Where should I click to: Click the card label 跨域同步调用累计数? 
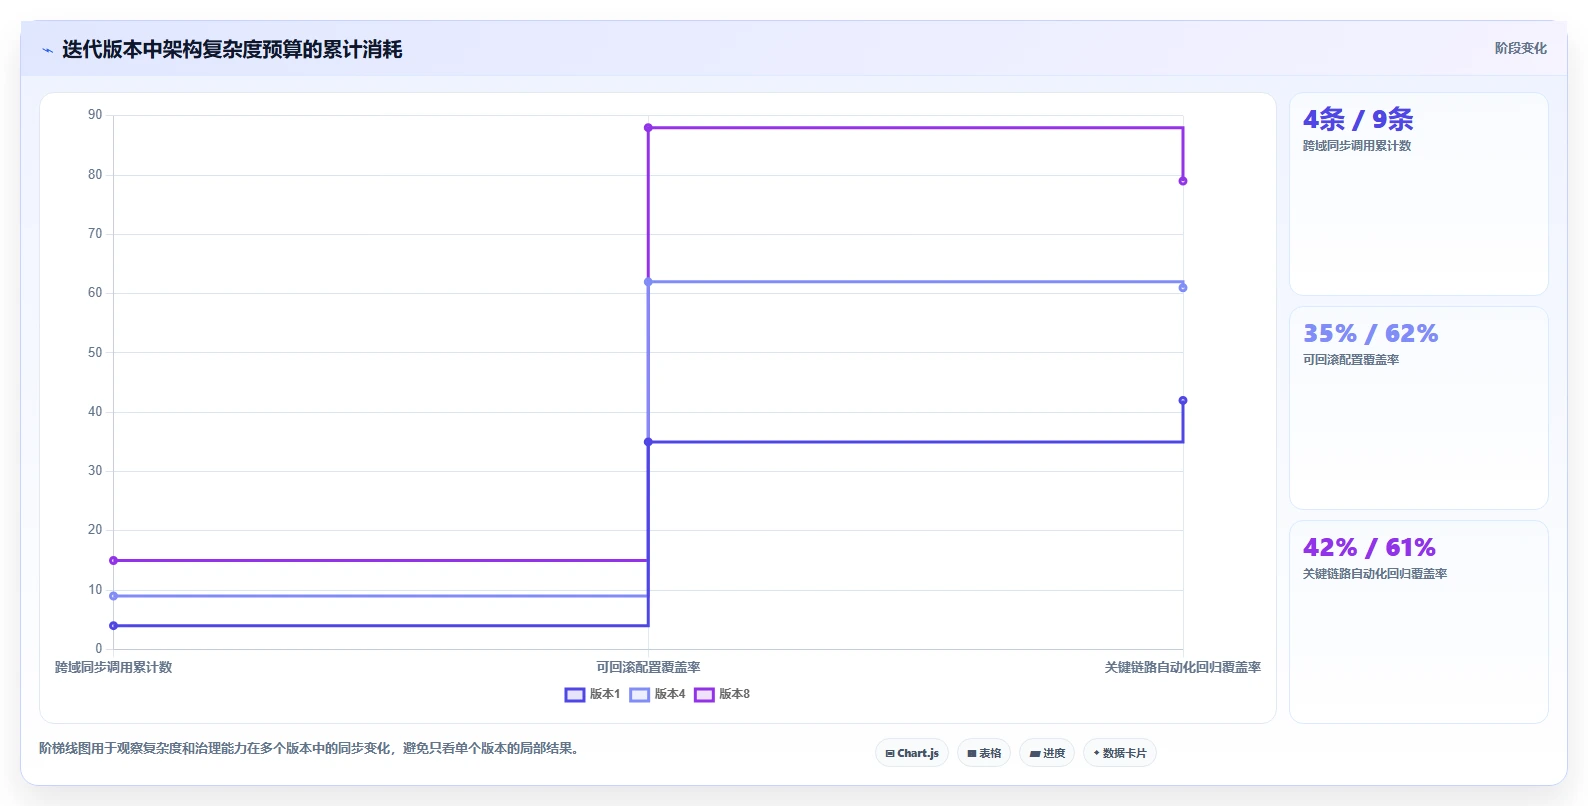coord(1357,146)
